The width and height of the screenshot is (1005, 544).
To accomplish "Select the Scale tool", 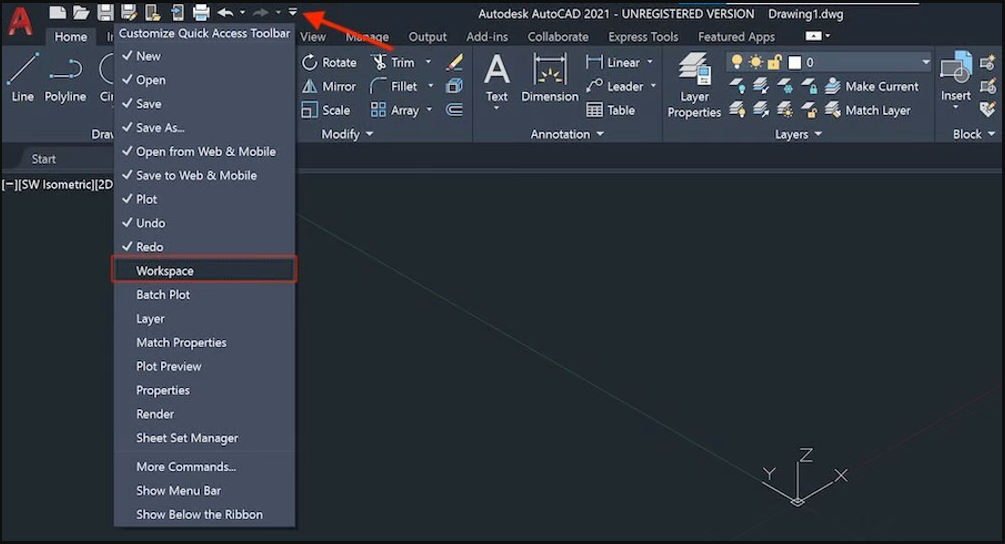I will (326, 110).
